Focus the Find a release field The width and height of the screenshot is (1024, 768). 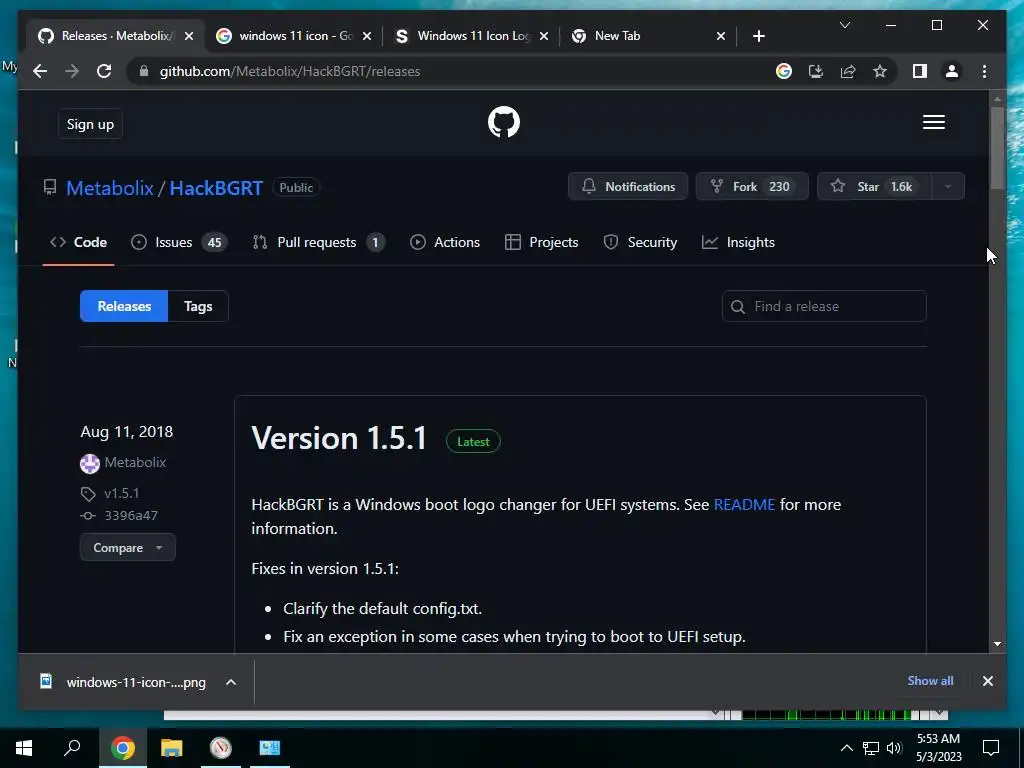click(824, 306)
